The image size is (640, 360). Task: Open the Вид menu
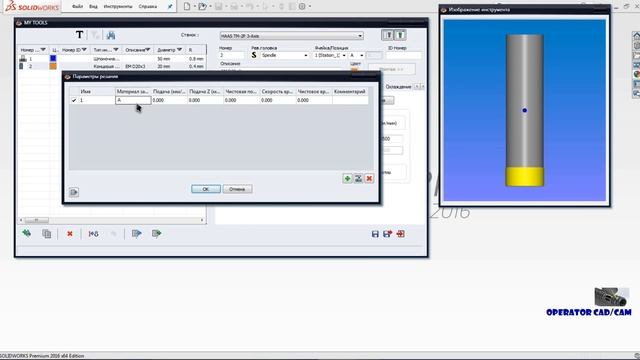click(x=93, y=7)
